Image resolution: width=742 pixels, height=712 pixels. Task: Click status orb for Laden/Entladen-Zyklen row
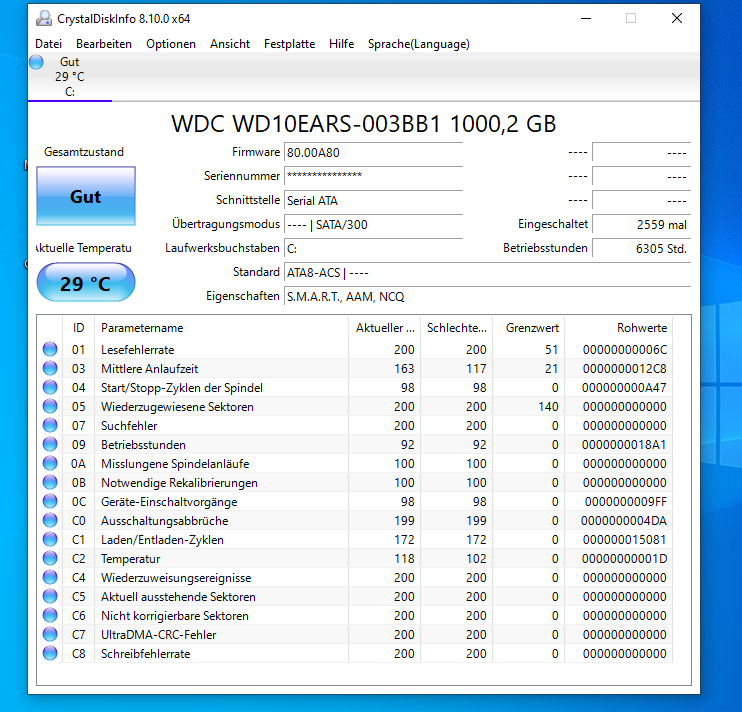pos(50,539)
